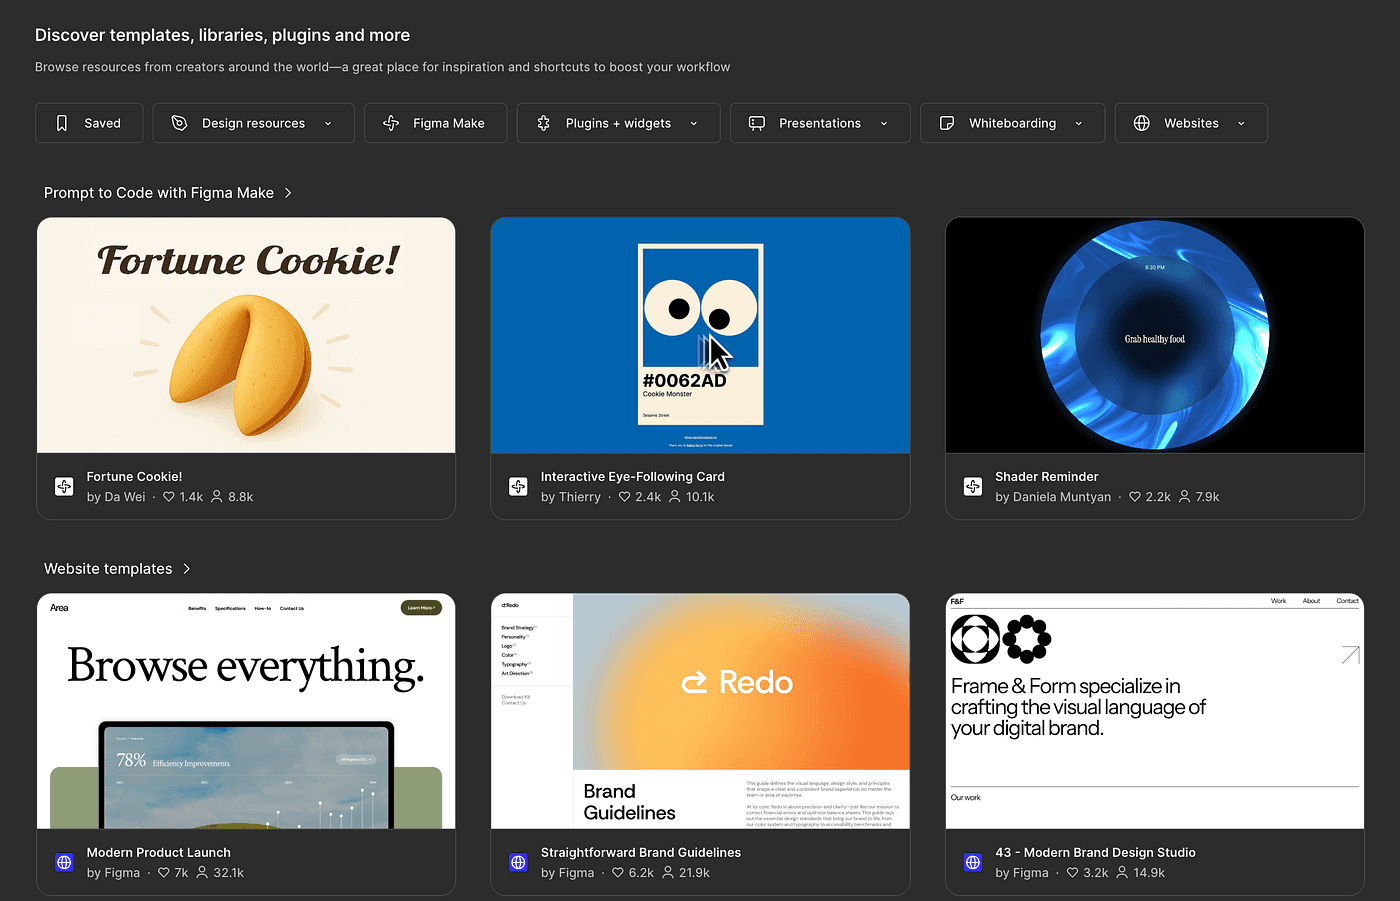1400x901 pixels.
Task: Click users icon next to 8.8k
Action: [x=217, y=497]
